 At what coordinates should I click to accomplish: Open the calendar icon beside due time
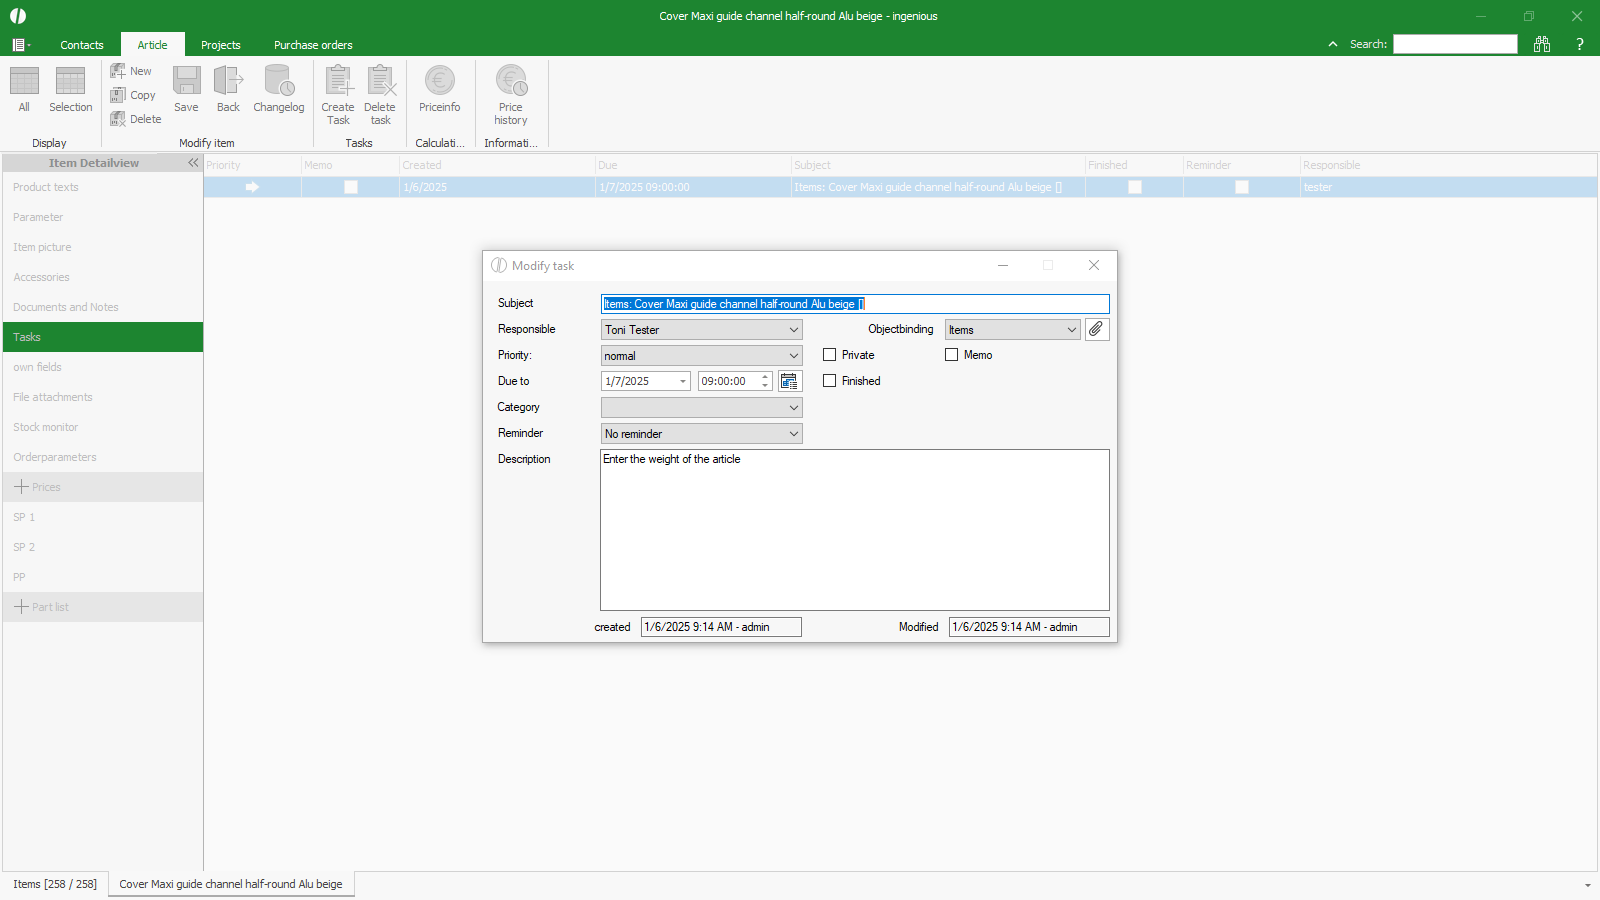[x=789, y=381]
